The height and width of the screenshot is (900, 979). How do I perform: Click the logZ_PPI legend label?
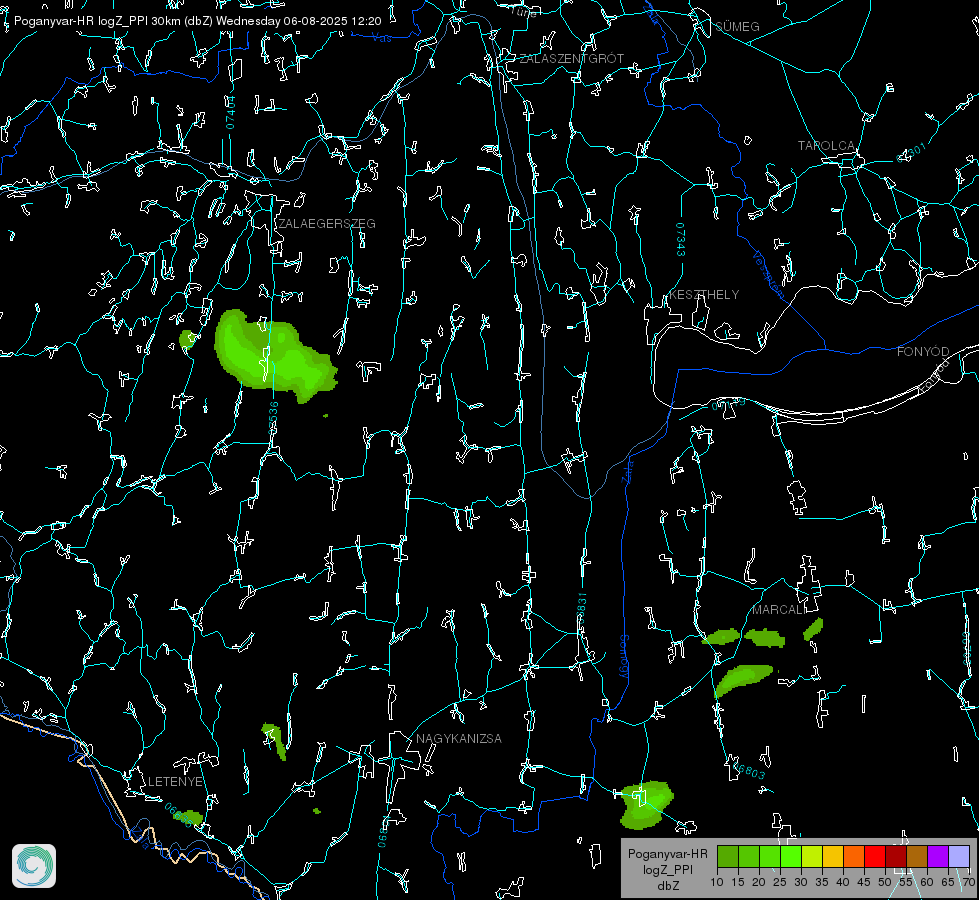pyautogui.click(x=667, y=869)
